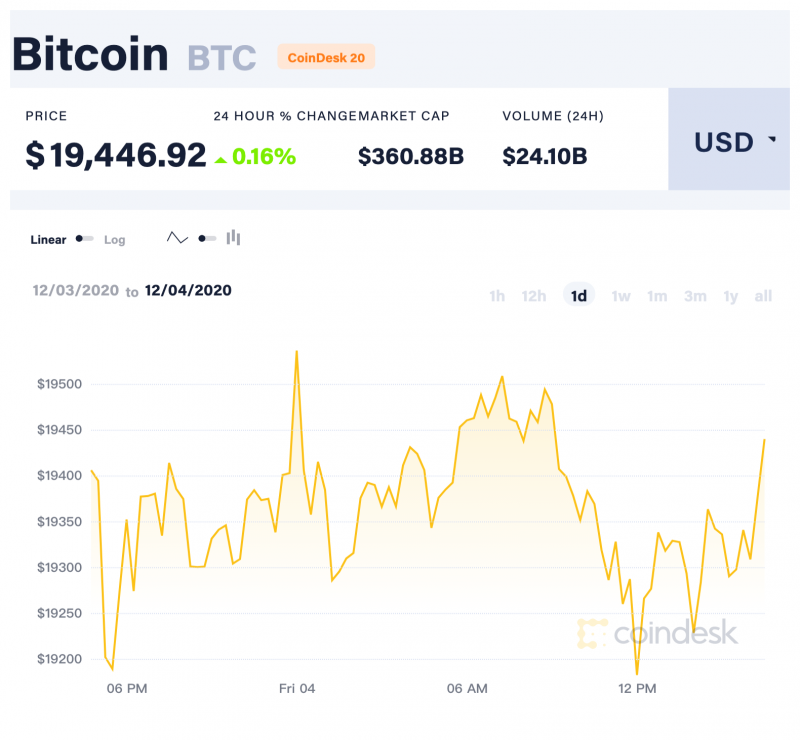
Task: Switch to the 1y range
Action: point(731,297)
